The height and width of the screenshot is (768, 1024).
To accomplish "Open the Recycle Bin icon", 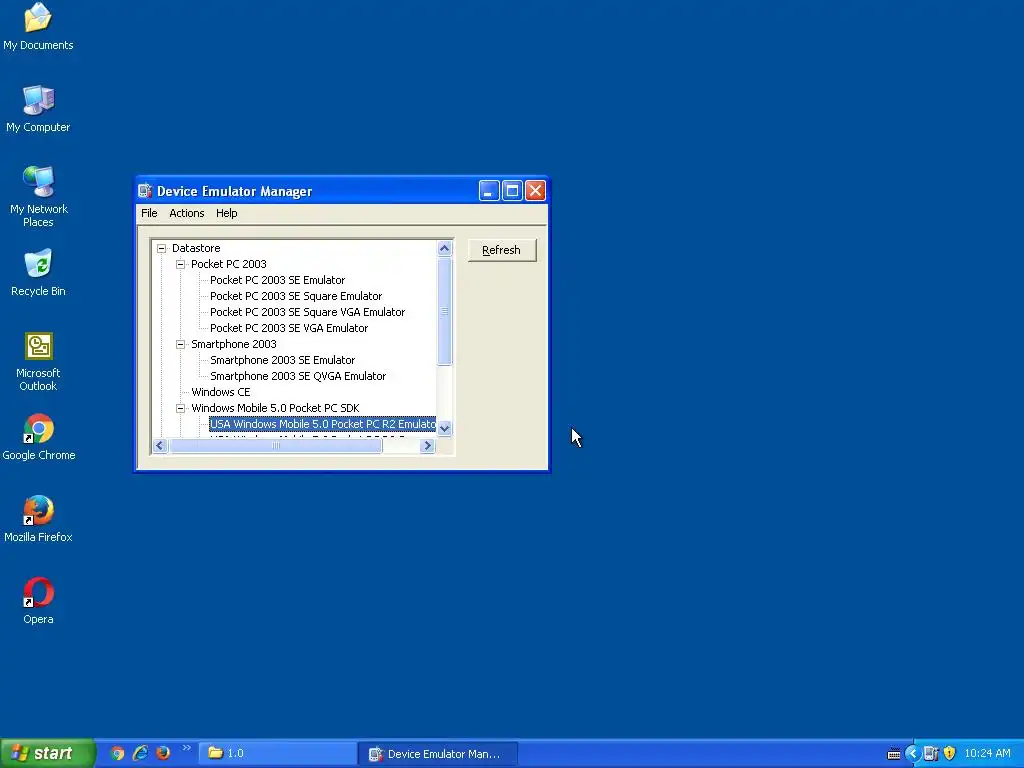I will [38, 272].
